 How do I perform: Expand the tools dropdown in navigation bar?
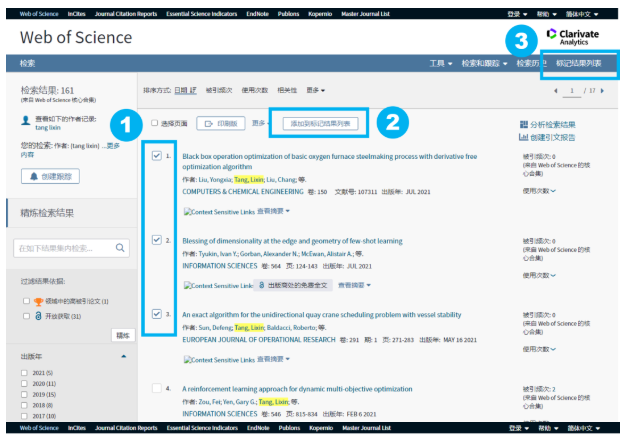[x=441, y=63]
